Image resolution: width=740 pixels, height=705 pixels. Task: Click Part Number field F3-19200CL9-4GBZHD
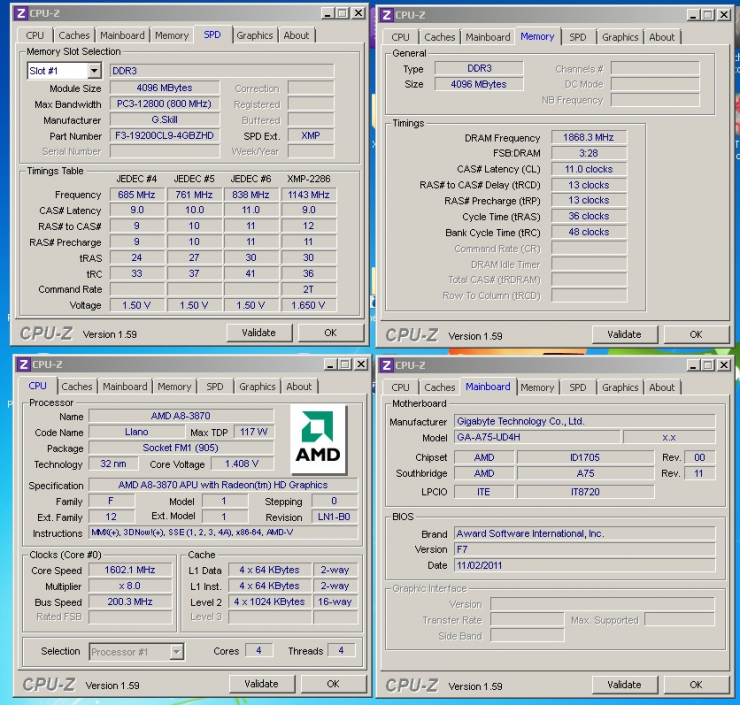point(165,136)
